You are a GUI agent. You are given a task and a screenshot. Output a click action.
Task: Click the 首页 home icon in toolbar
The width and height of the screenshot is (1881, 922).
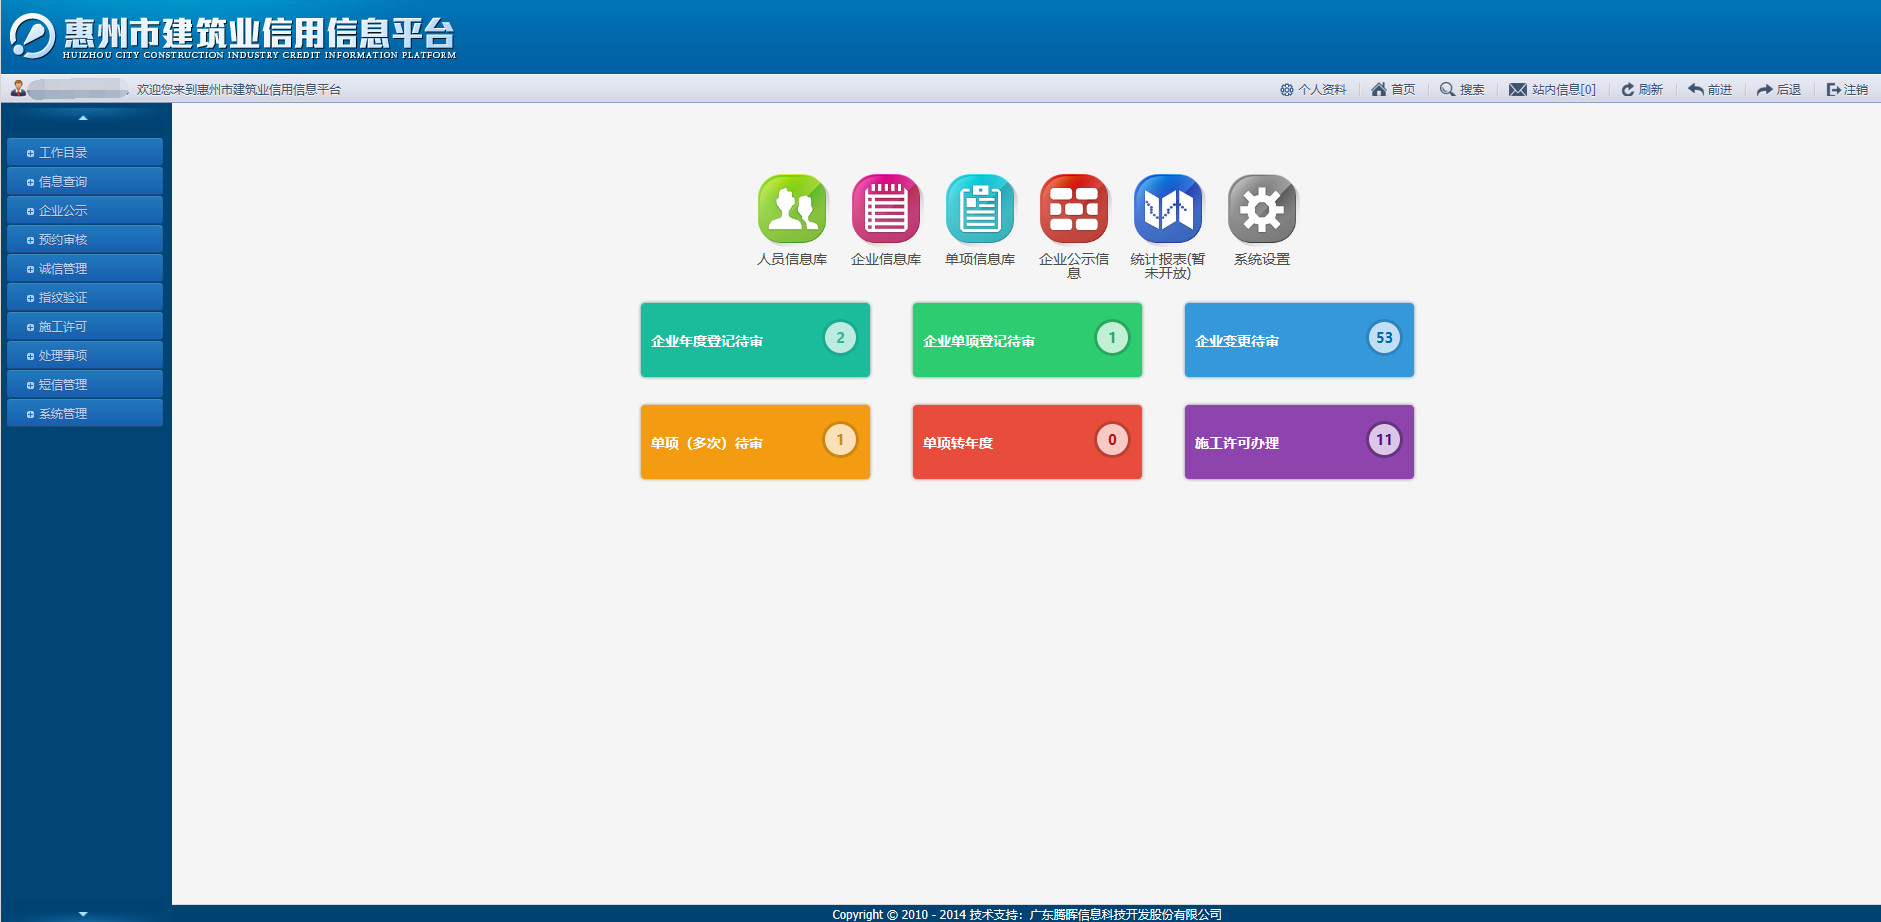click(x=1379, y=89)
